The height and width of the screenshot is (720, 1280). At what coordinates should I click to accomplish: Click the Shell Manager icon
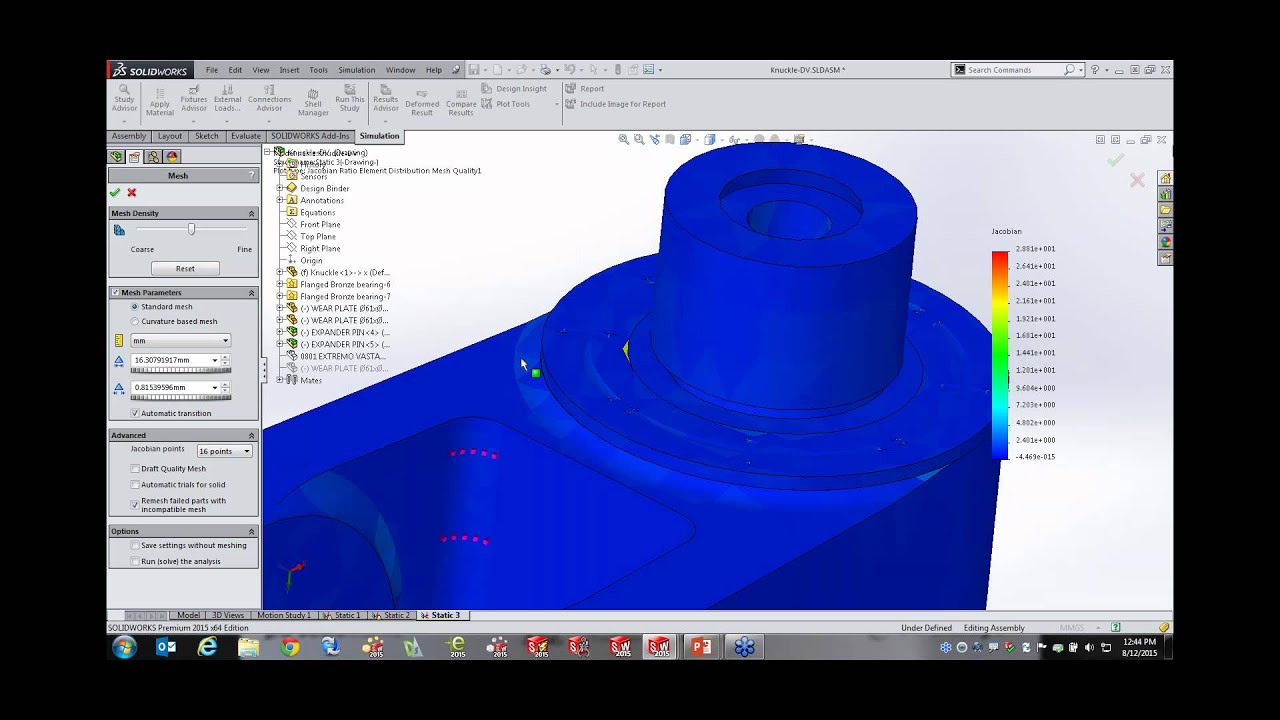(x=313, y=102)
